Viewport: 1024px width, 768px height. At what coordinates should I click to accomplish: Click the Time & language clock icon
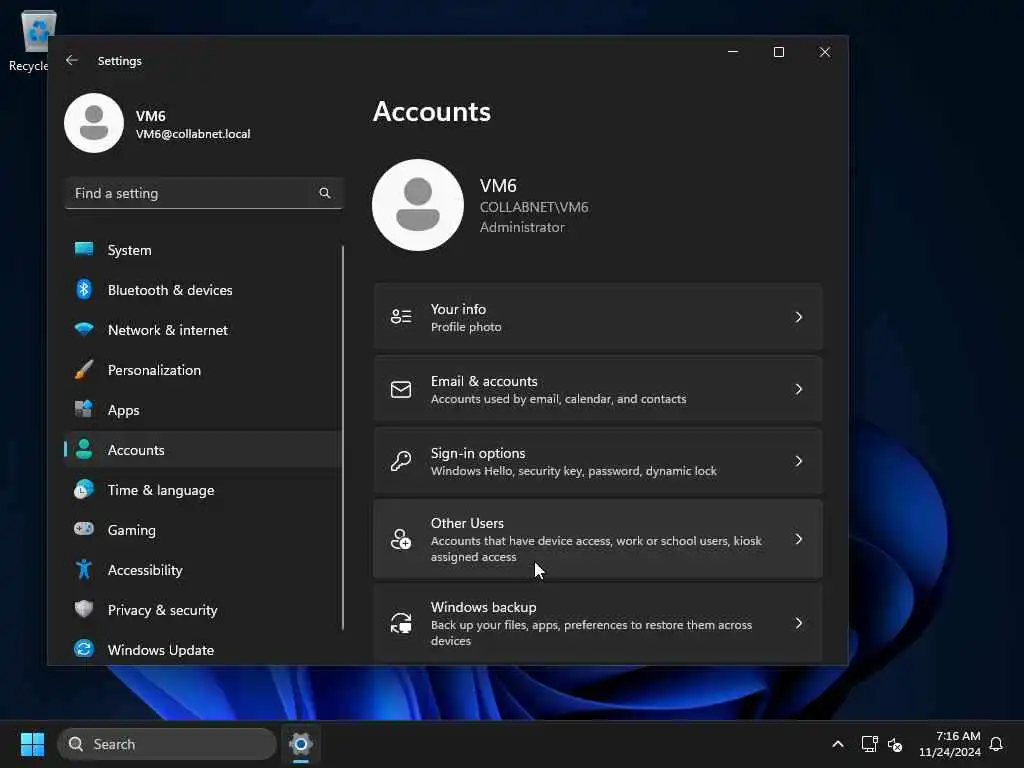pos(84,489)
